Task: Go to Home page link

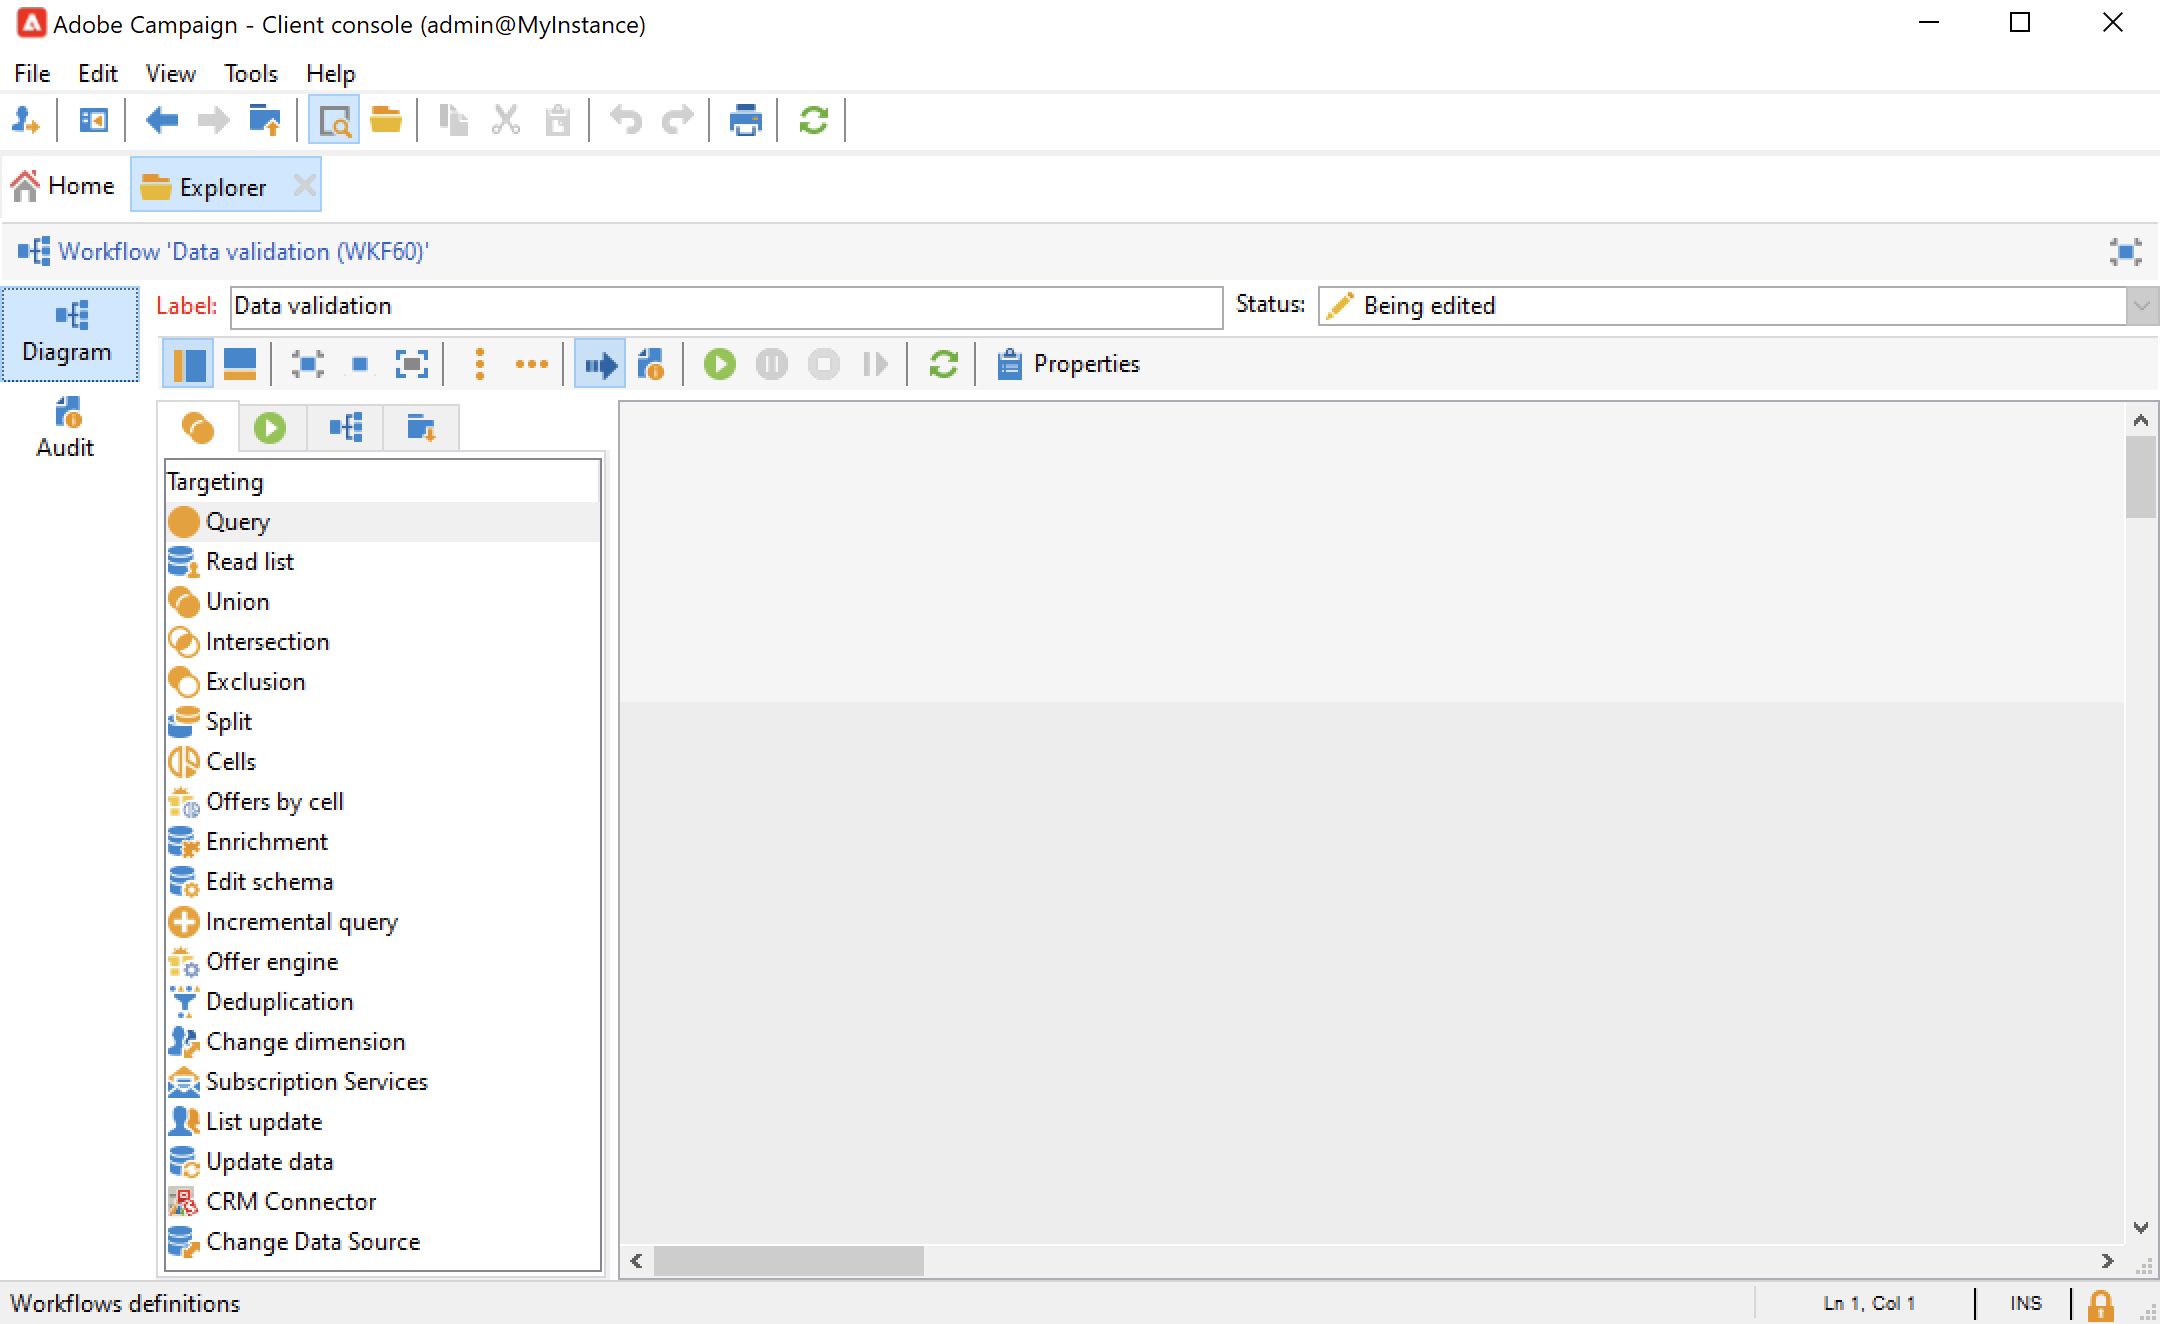Action: click(64, 186)
